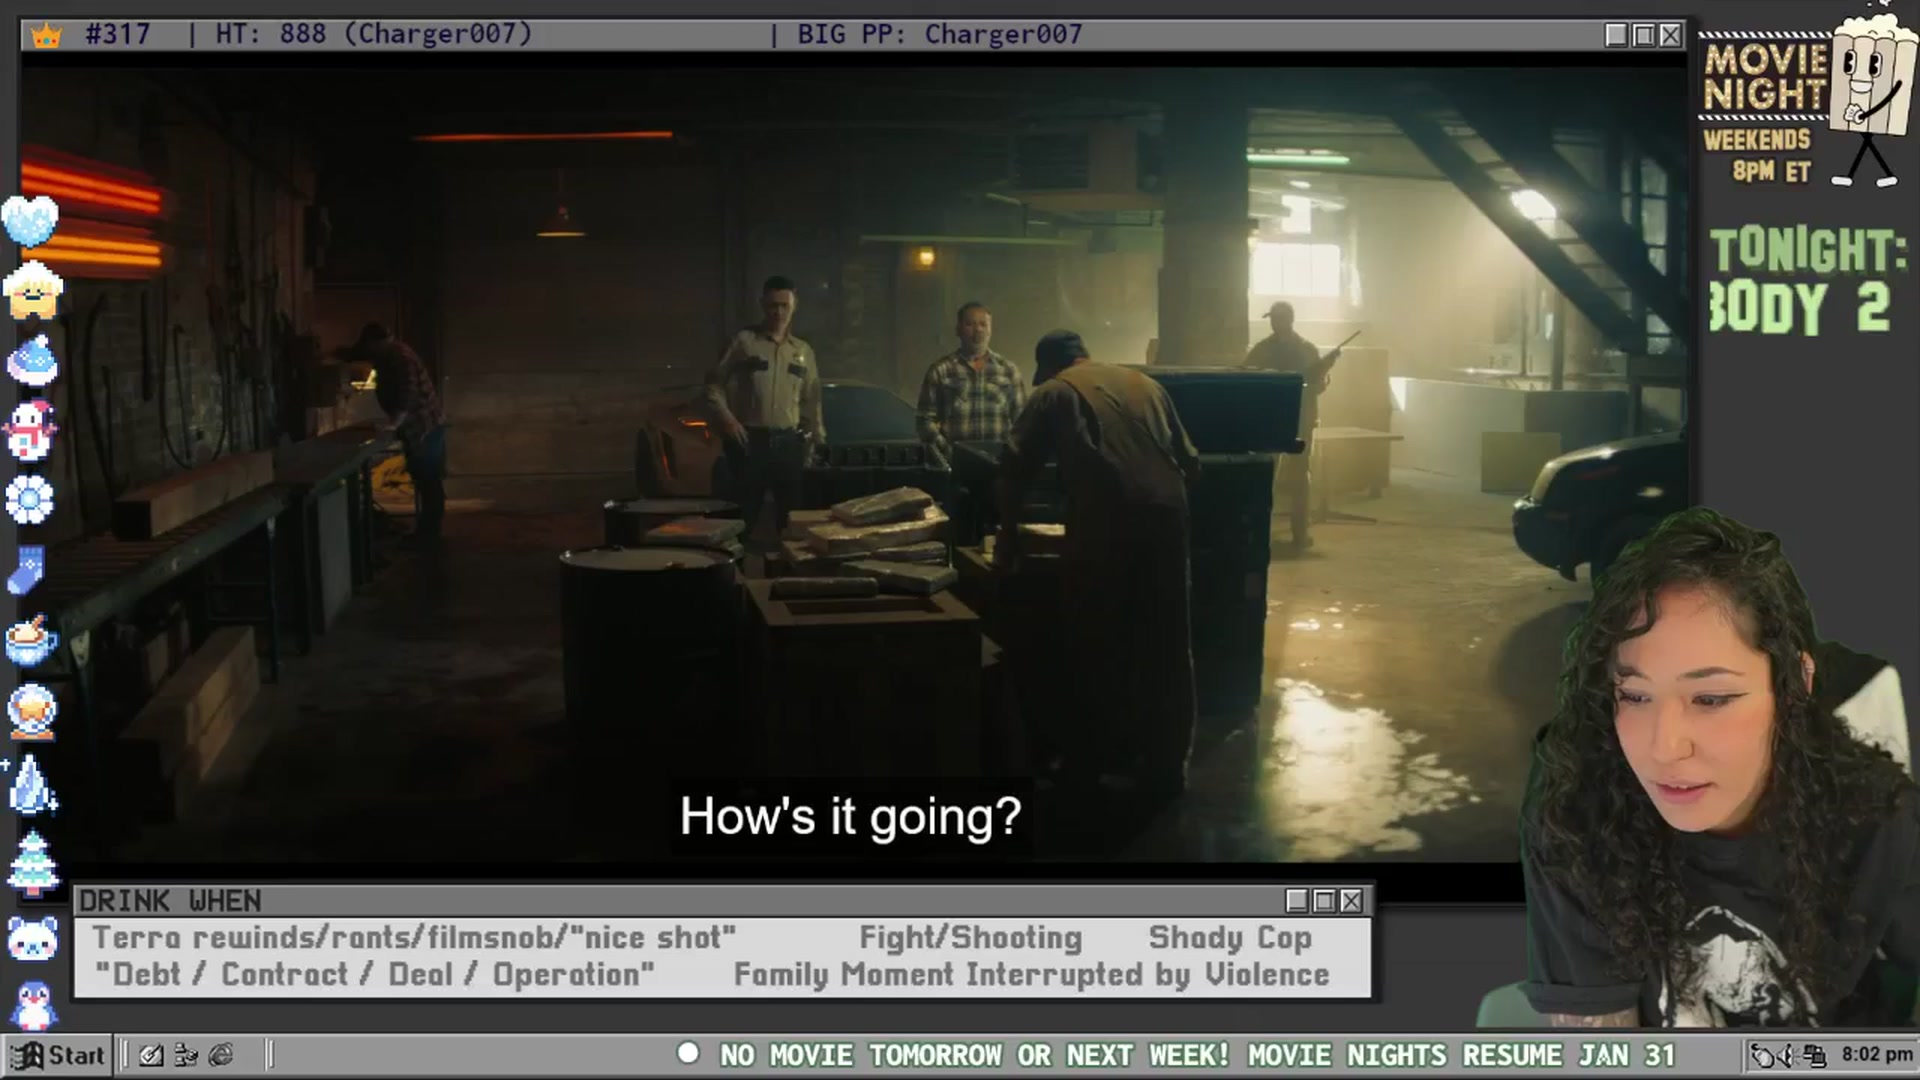This screenshot has height=1080, width=1920.
Task: Click the 'How's it going?' subtitle
Action: pos(851,817)
